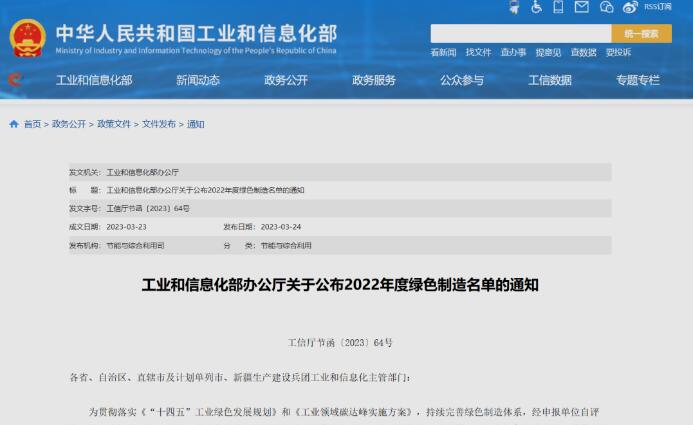693x425 pixels.
Task: Click 政策文件 in the breadcrumb
Action: (x=114, y=124)
